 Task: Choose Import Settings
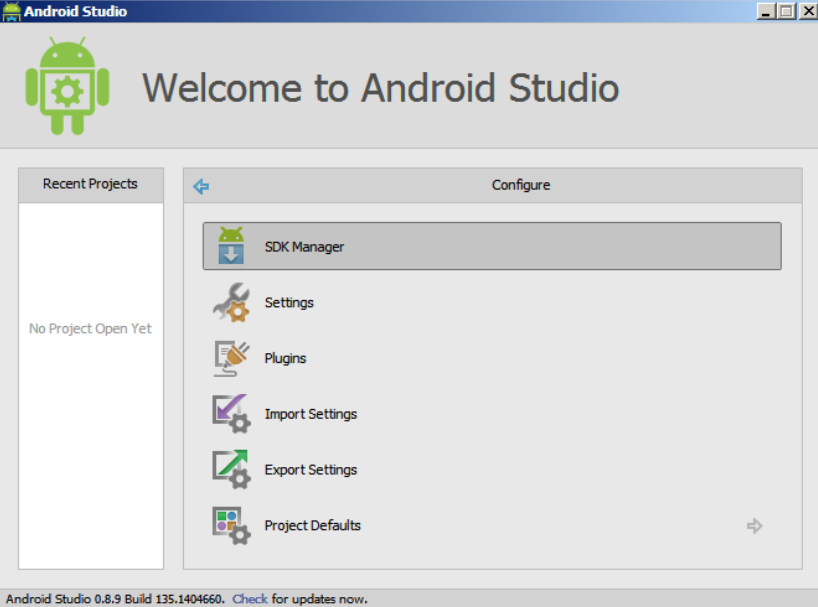pyautogui.click(x=310, y=414)
